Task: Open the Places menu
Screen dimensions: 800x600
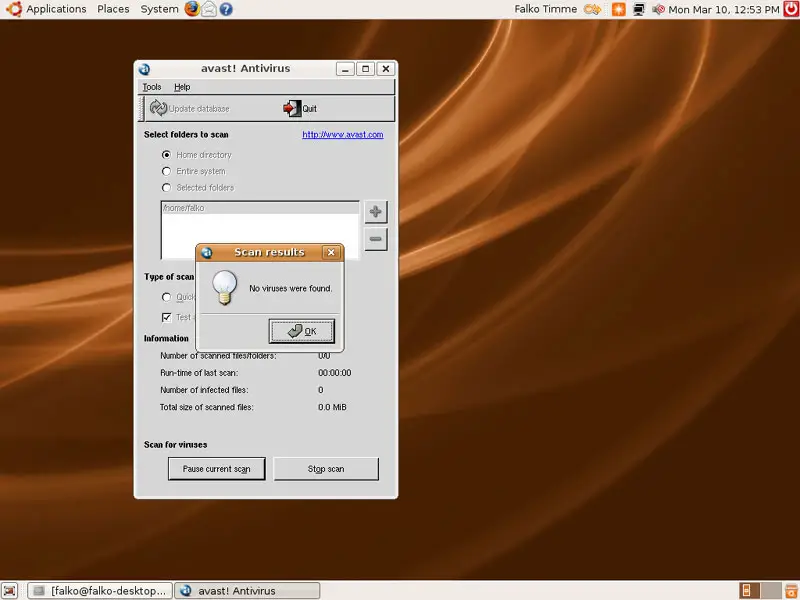Action: click(x=113, y=9)
